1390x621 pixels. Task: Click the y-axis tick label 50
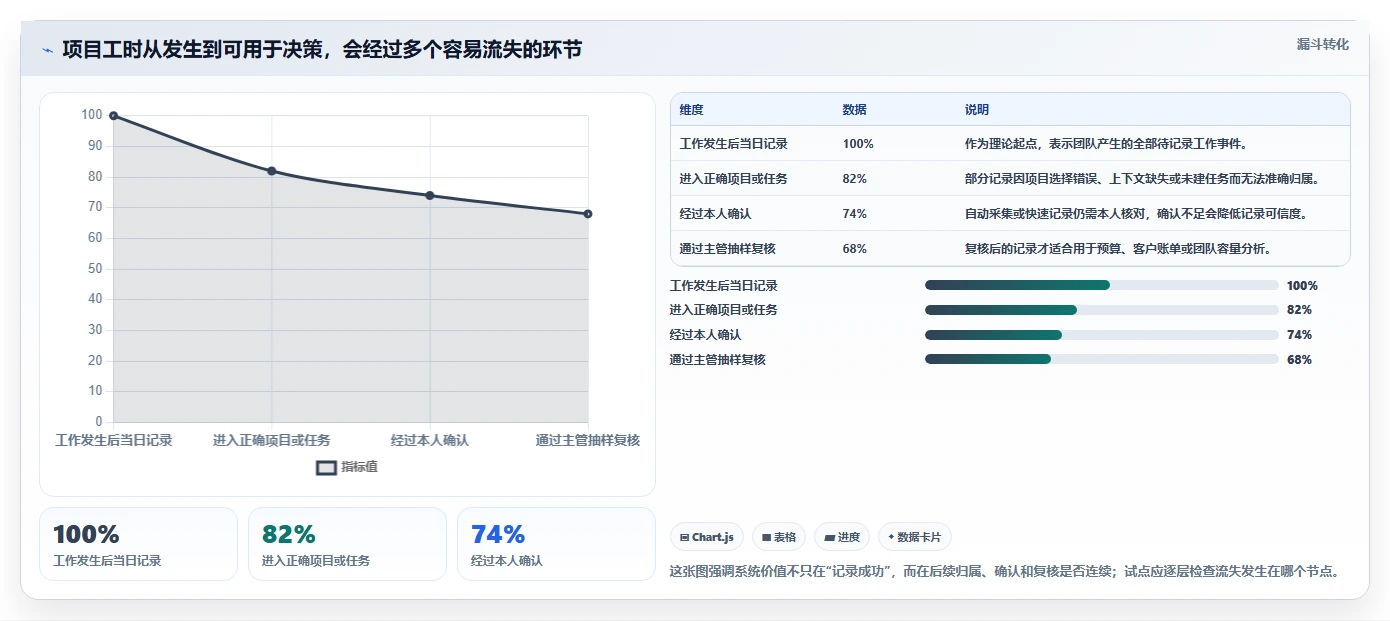click(95, 268)
